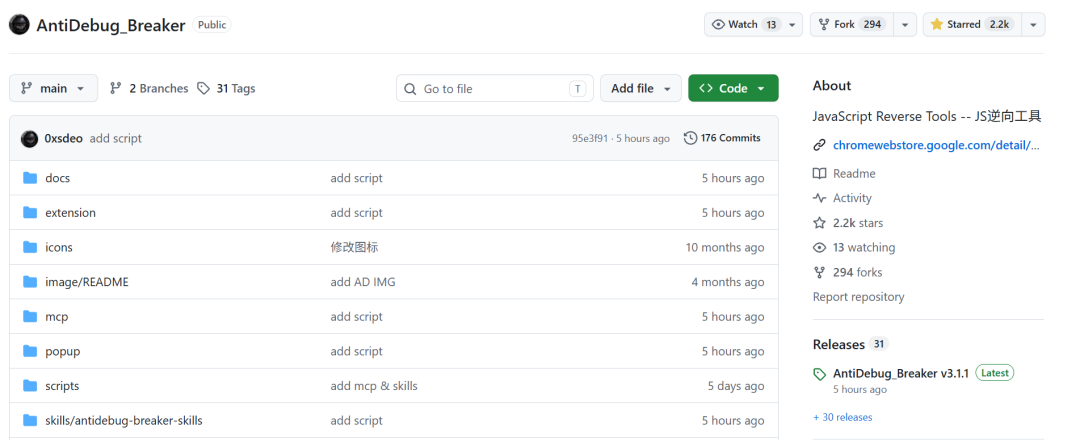This screenshot has height=440, width=1080.
Task: Click the 5 days ago timestamp
Action: (x=736, y=386)
